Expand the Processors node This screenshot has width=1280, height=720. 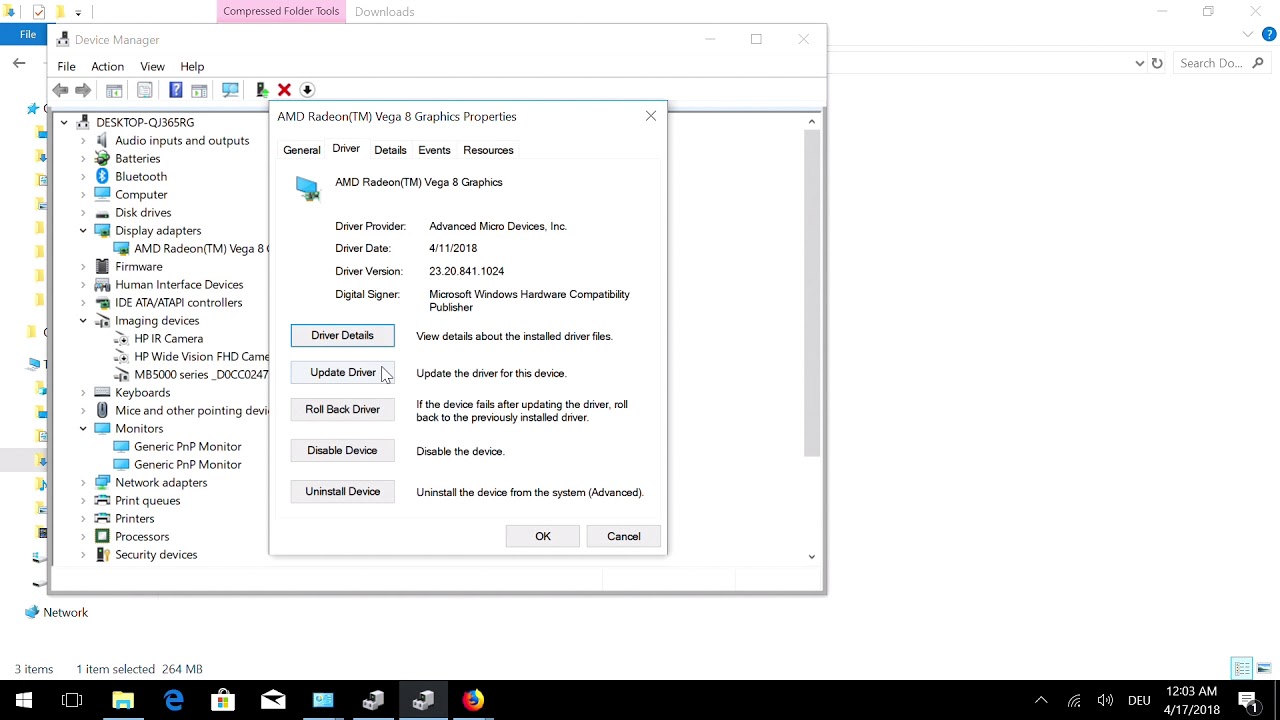click(83, 537)
